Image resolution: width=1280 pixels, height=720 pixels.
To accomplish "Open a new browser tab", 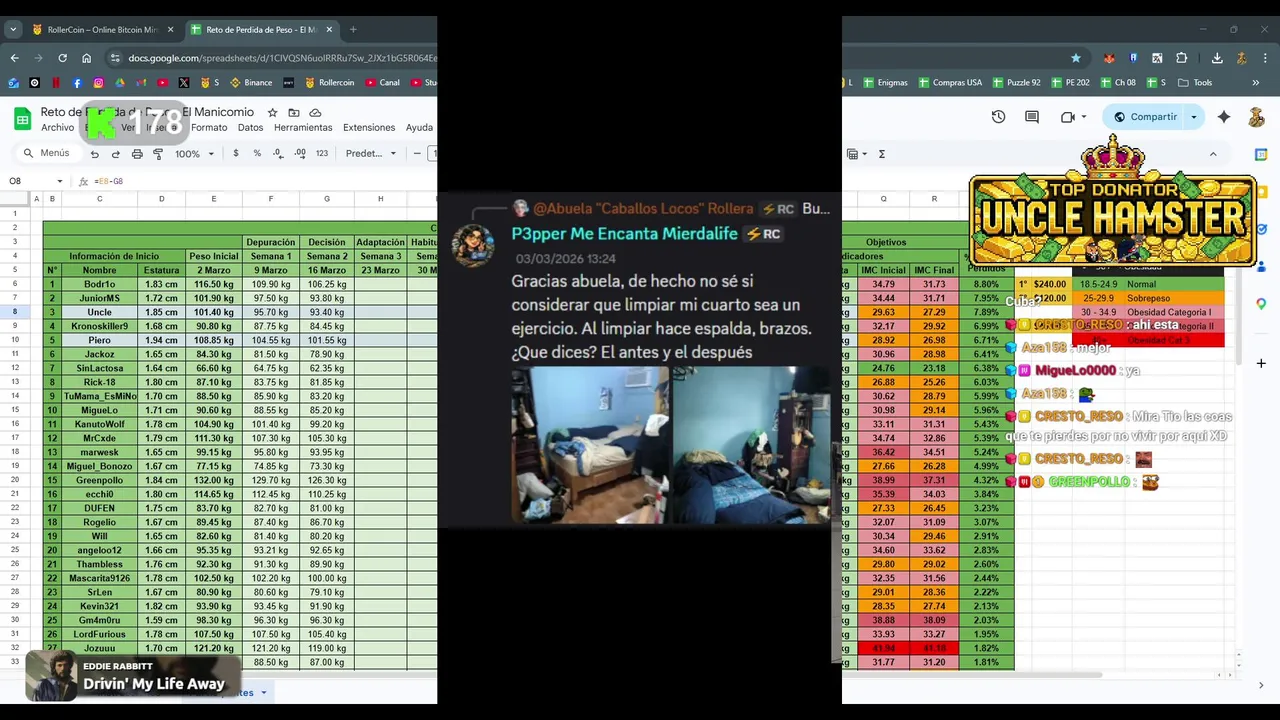I will 353,30.
